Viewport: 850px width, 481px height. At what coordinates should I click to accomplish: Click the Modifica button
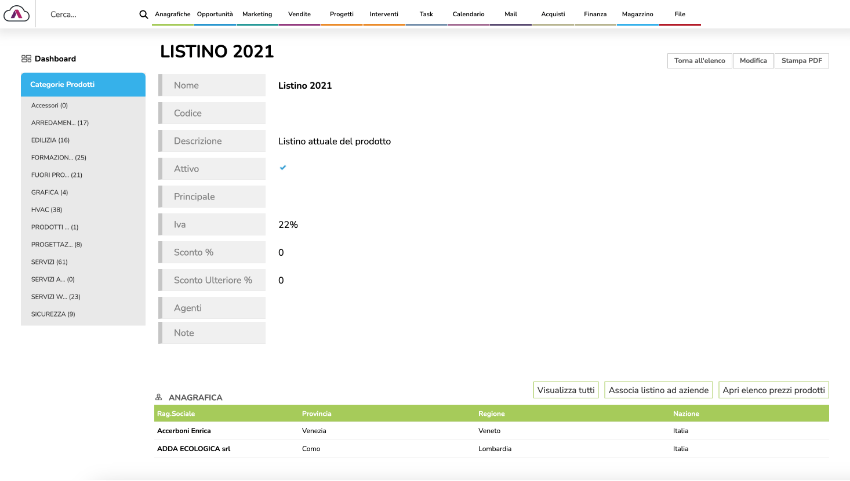(753, 61)
